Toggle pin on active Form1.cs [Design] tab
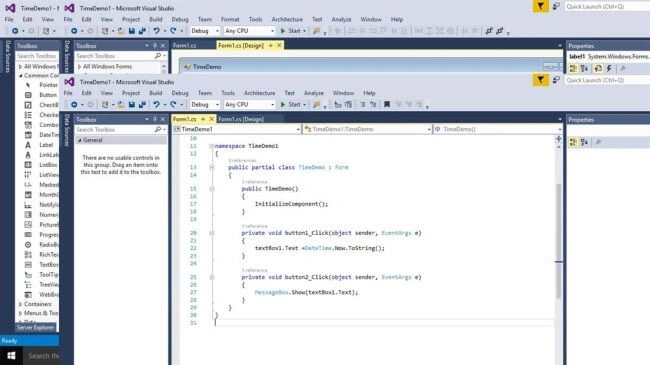650x365 pixels. click(271, 46)
